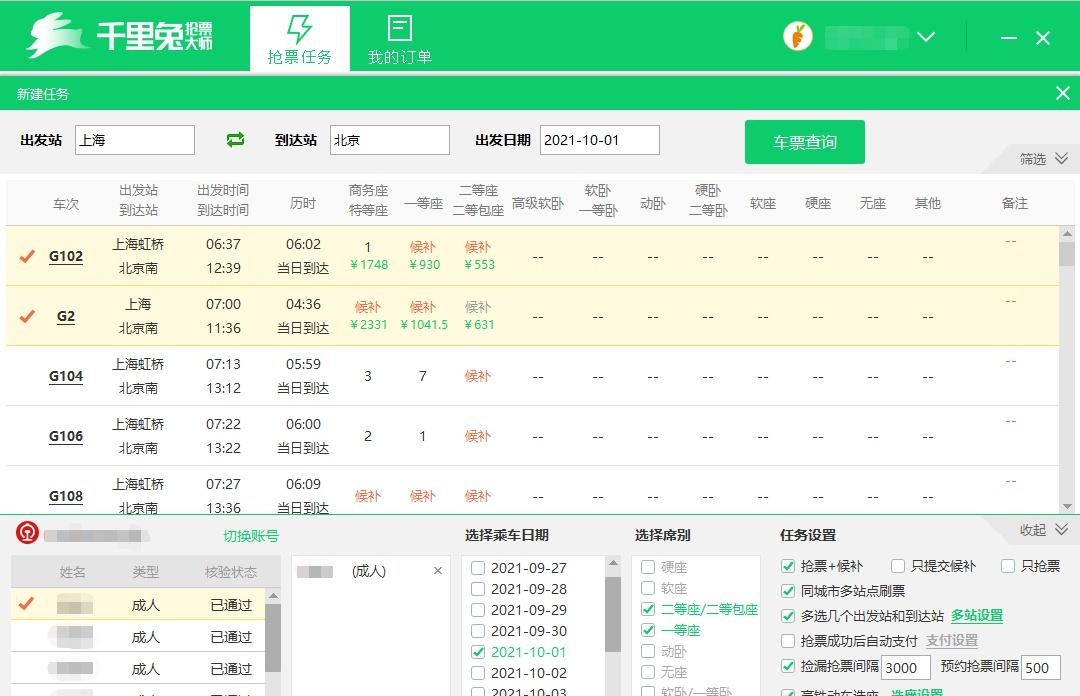Image resolution: width=1080 pixels, height=696 pixels.
Task: Click G102 商务座 ¥1748 cell
Action: [x=368, y=256]
